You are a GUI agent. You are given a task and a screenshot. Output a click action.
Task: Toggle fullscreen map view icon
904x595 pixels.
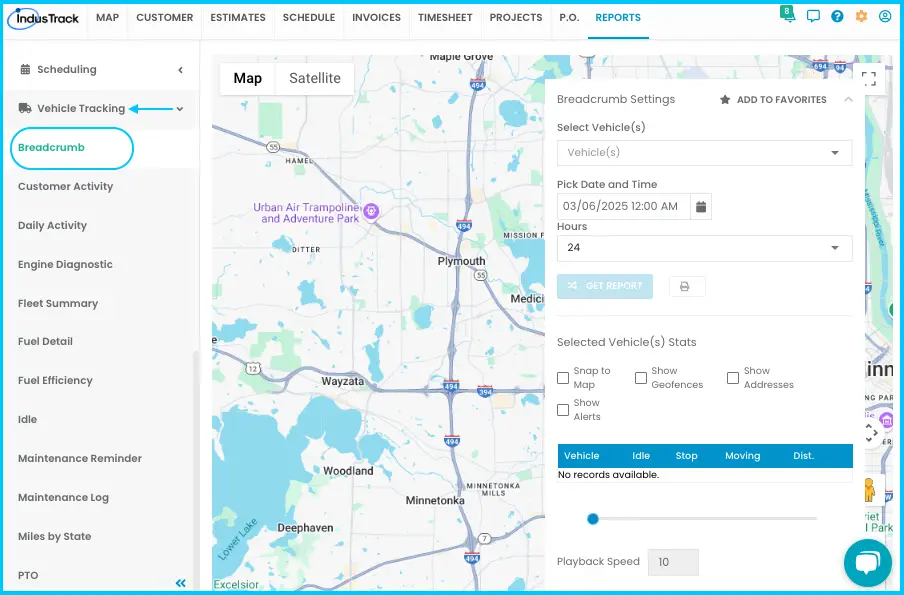click(x=869, y=78)
